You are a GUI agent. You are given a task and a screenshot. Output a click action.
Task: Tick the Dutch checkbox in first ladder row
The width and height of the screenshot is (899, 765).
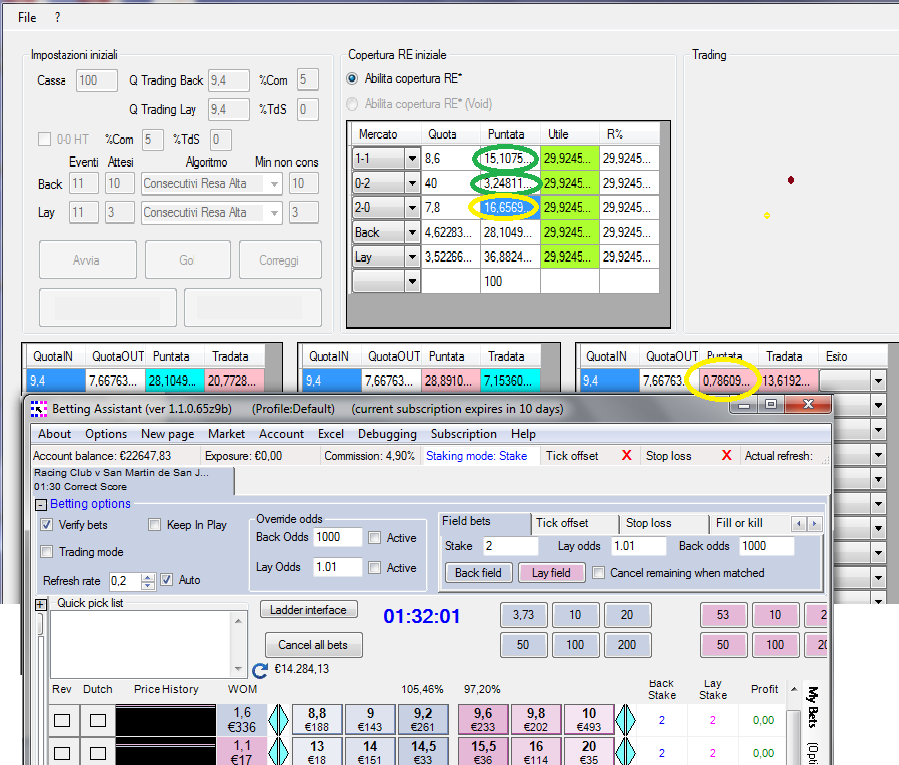point(98,720)
